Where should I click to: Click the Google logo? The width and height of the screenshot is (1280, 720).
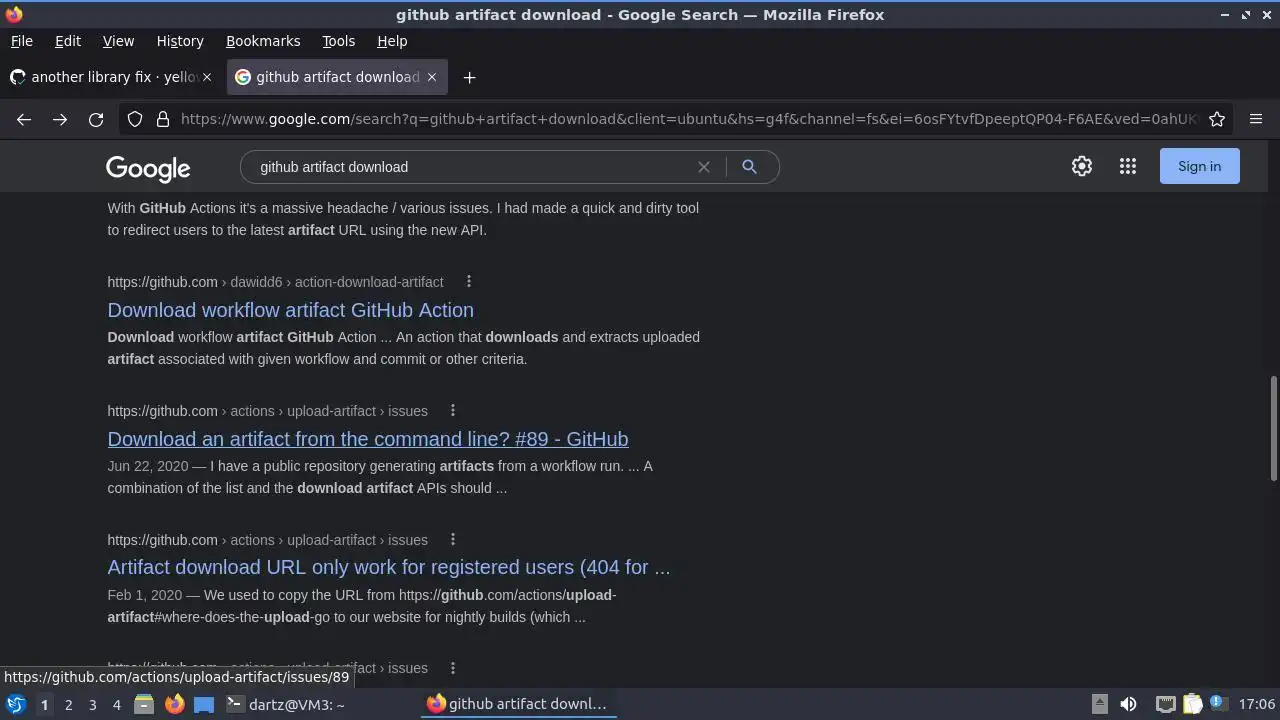point(148,168)
